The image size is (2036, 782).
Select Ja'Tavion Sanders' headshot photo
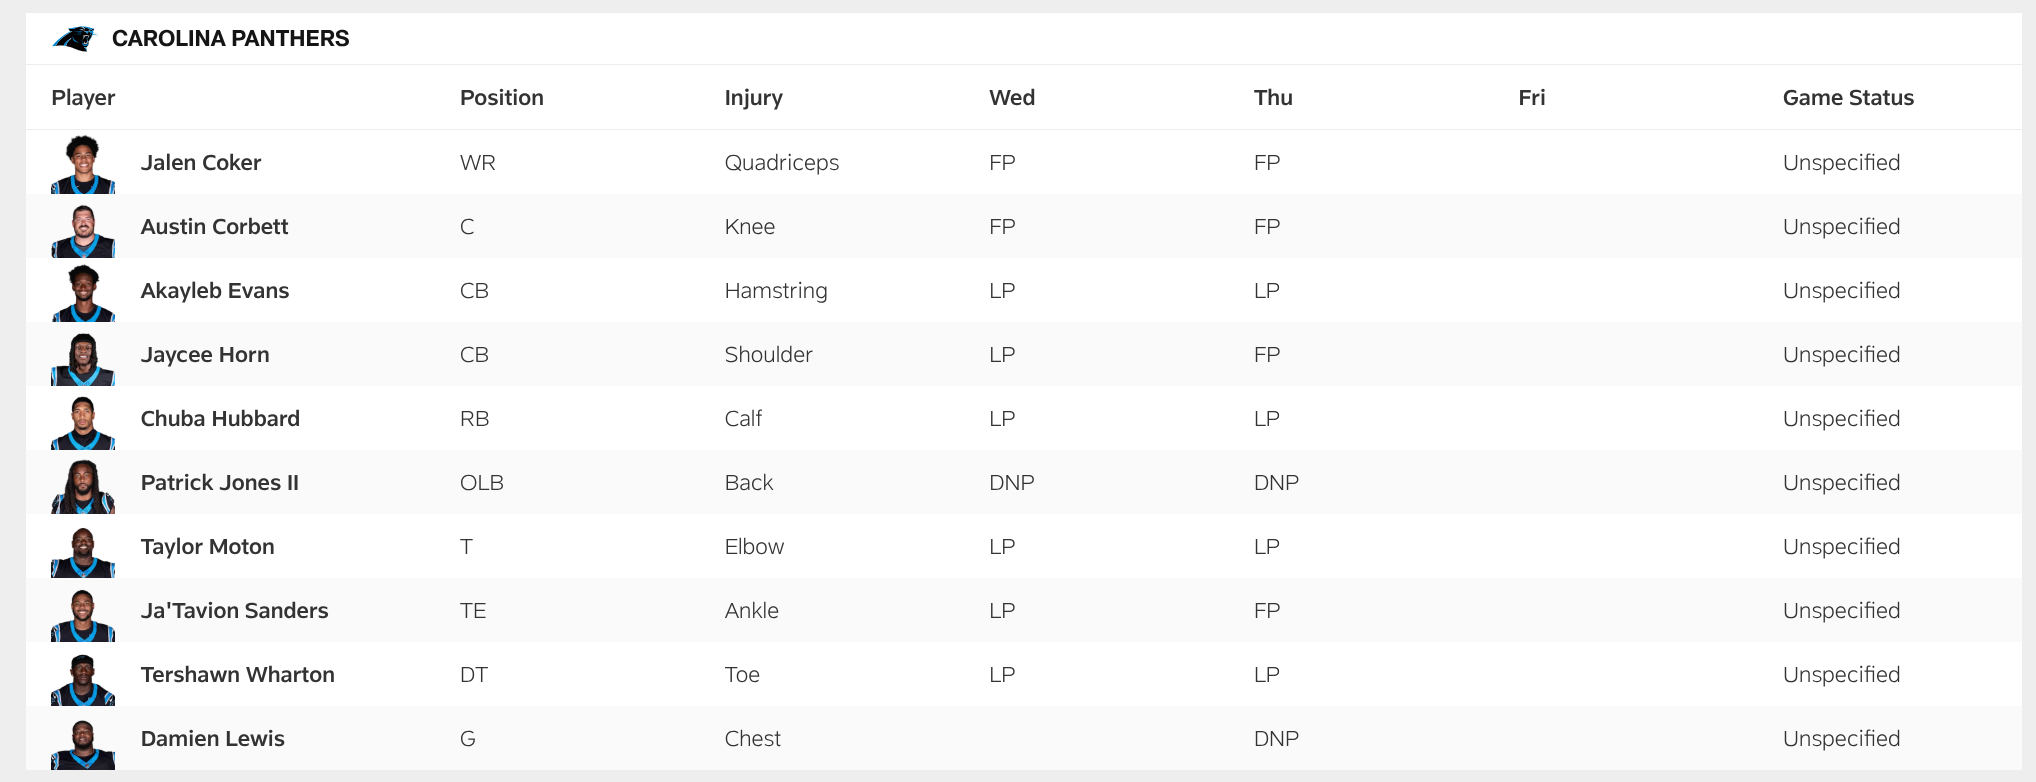pos(83,613)
